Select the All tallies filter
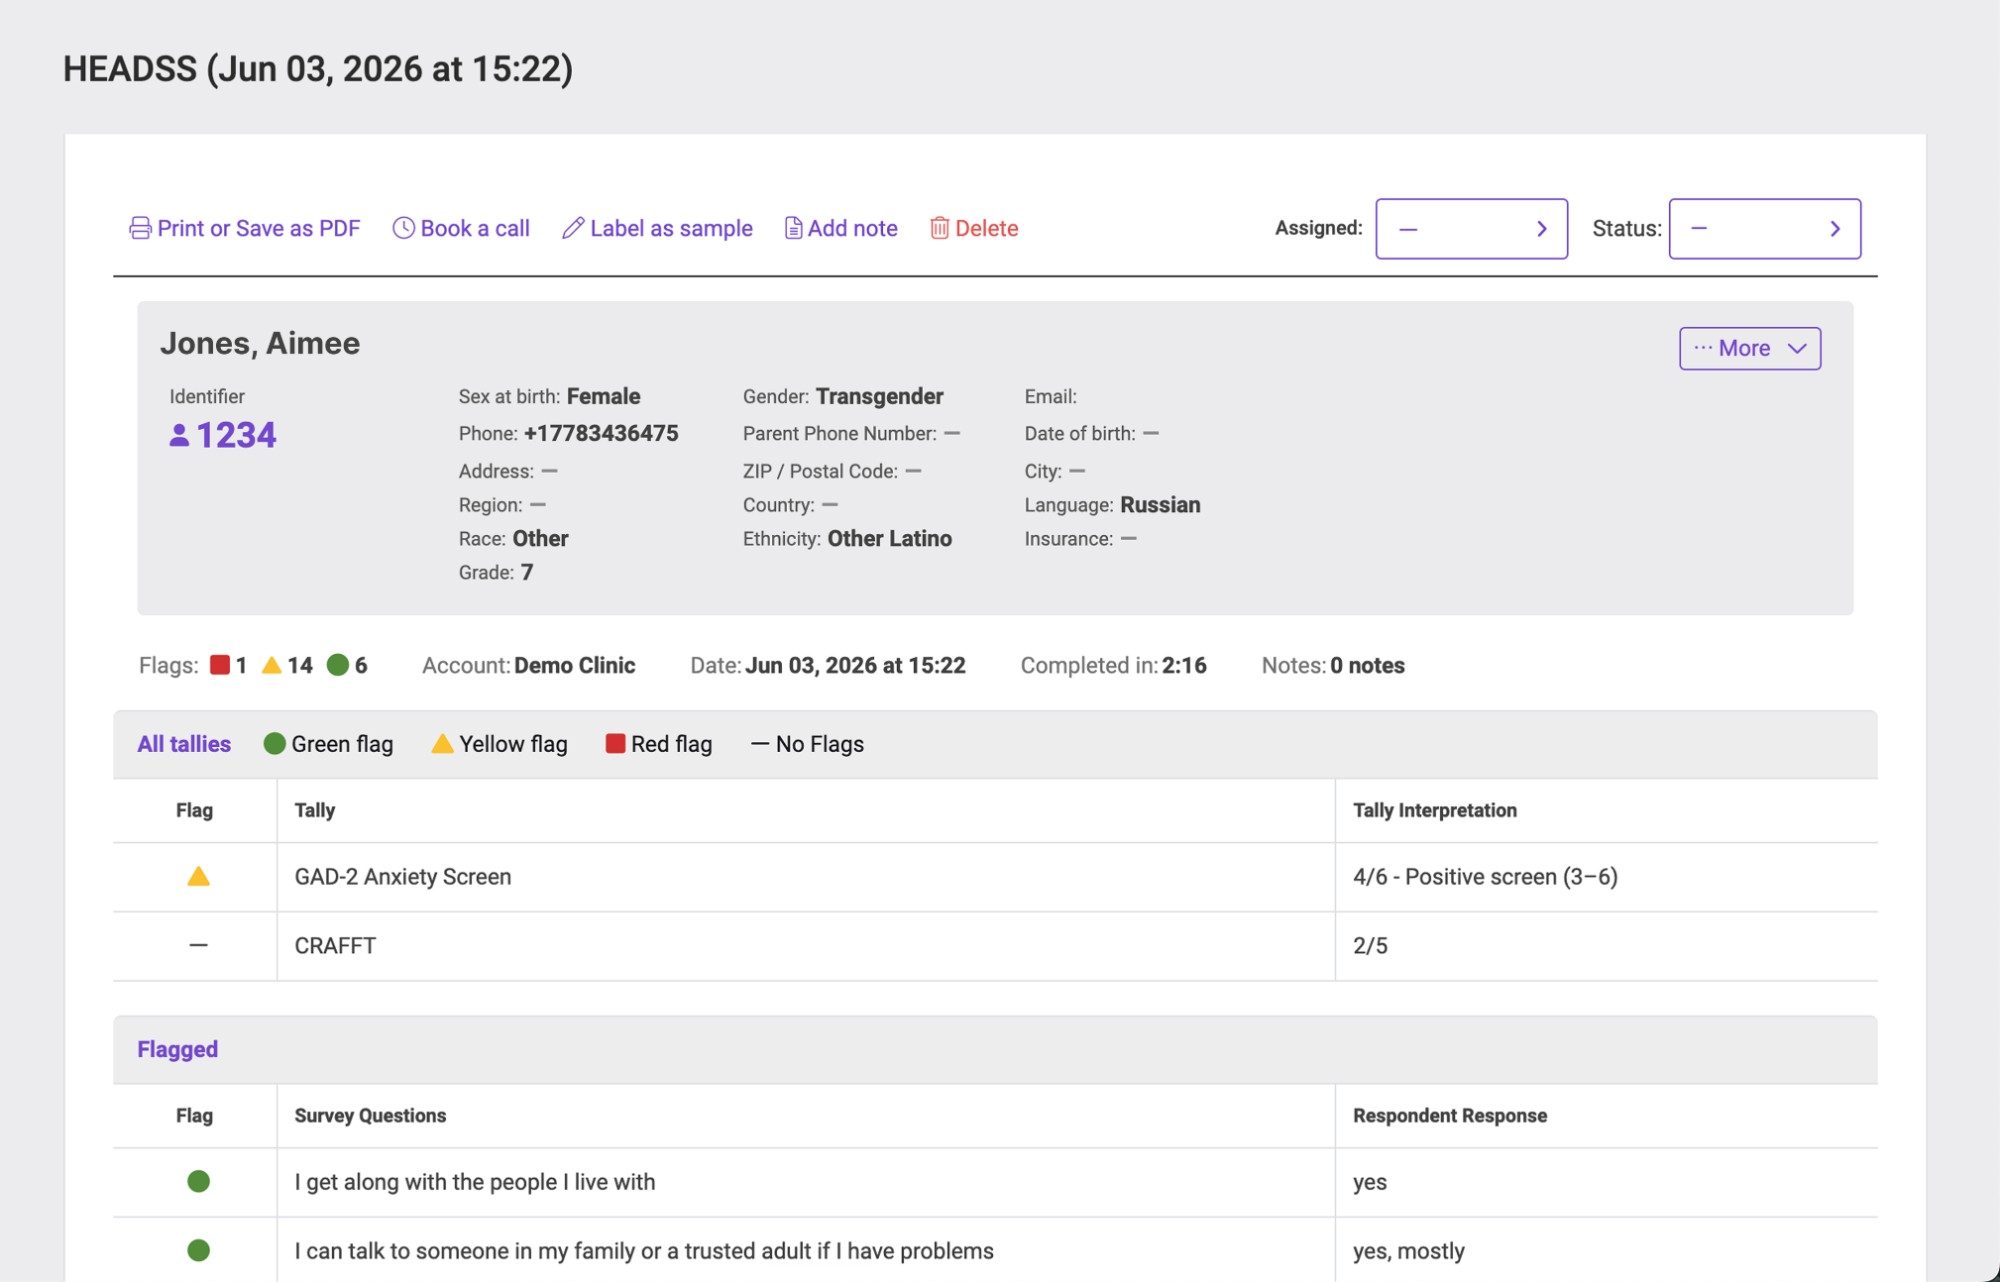The image size is (2000, 1282). tap(184, 744)
